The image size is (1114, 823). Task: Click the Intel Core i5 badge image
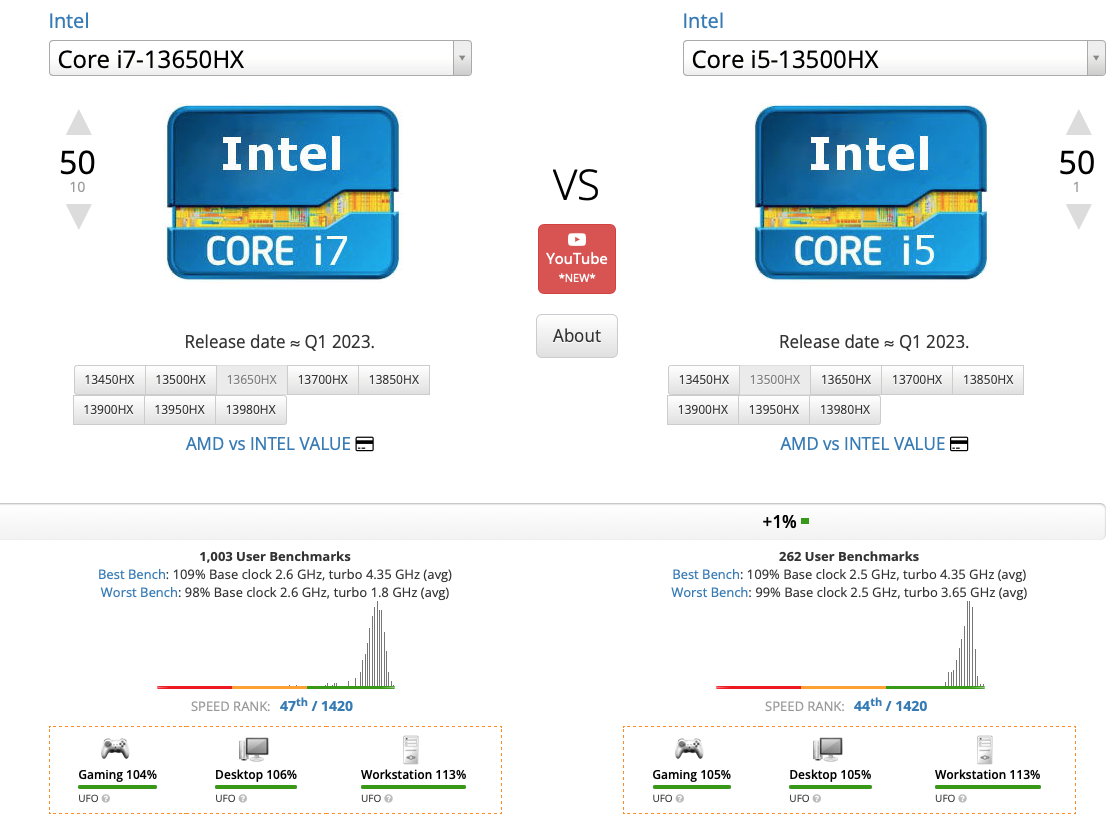pos(870,193)
